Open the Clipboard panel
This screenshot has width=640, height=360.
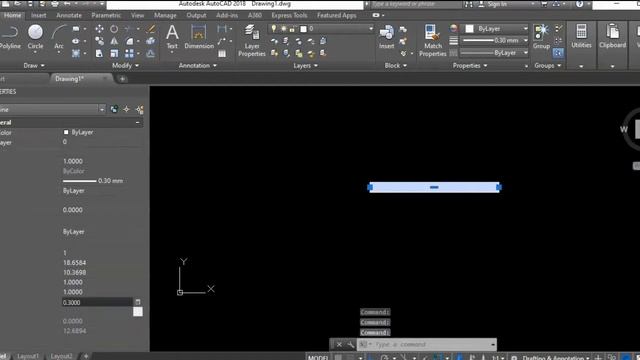click(612, 38)
